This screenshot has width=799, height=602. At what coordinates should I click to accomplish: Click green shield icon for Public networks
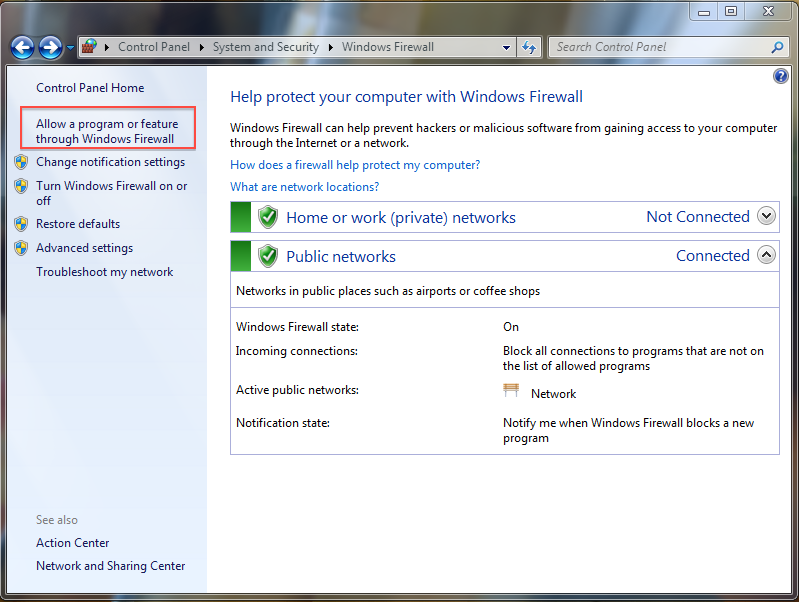[x=268, y=256]
